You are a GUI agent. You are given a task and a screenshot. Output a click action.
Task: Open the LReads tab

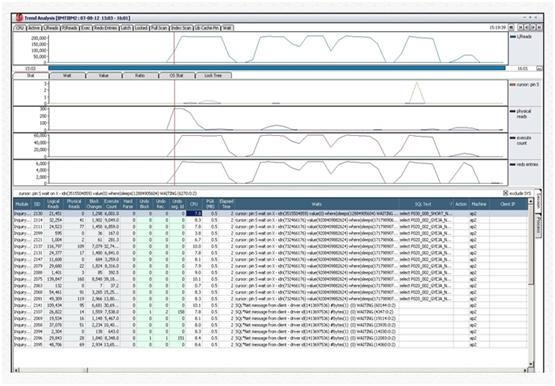[x=51, y=28]
